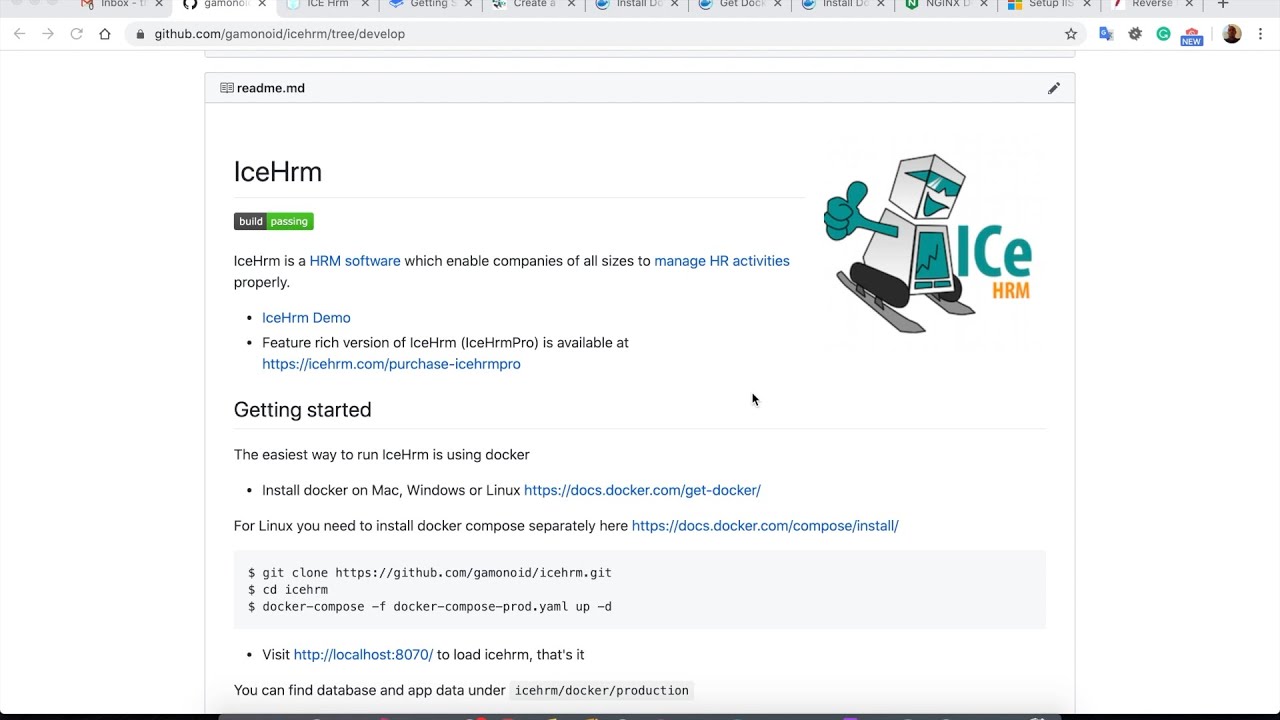Click the build passing badge
Viewport: 1280px width, 720px height.
274,221
